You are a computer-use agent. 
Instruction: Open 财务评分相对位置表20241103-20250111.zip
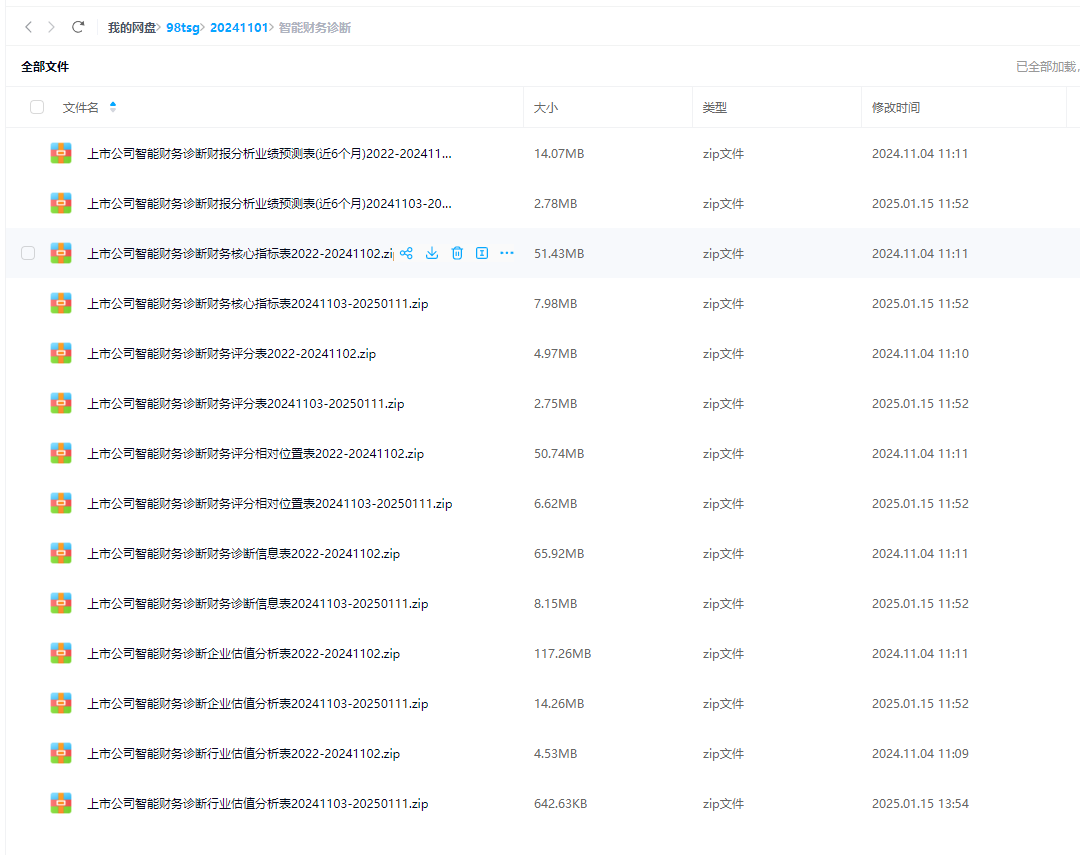pos(270,503)
